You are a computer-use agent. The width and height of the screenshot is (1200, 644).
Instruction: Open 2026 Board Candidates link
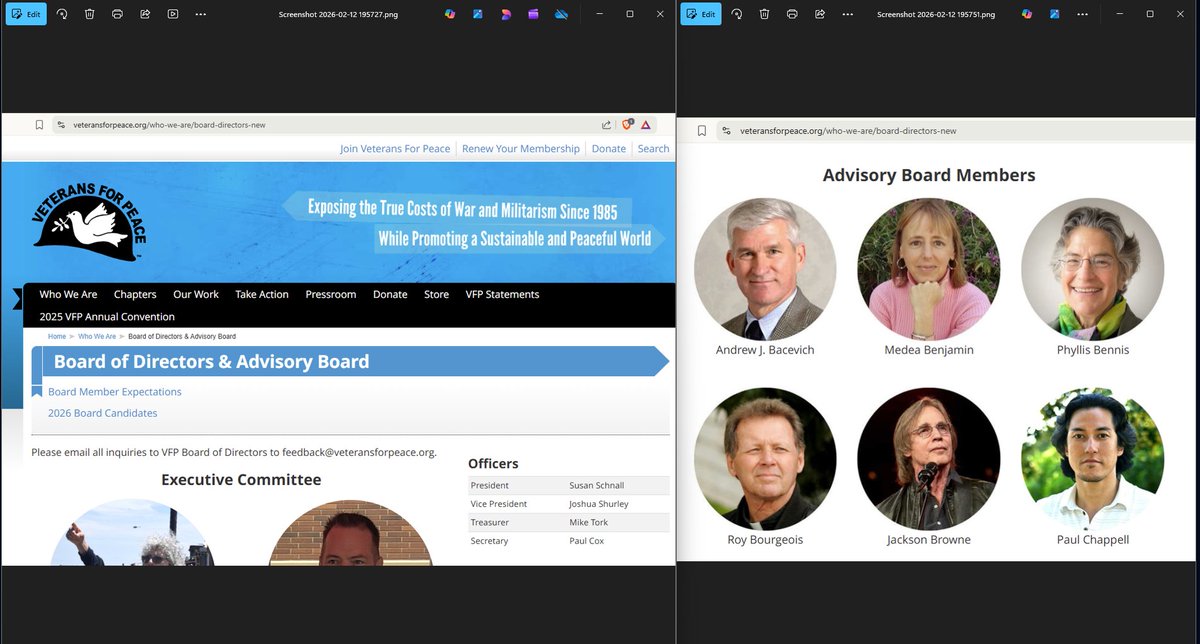click(x=102, y=413)
